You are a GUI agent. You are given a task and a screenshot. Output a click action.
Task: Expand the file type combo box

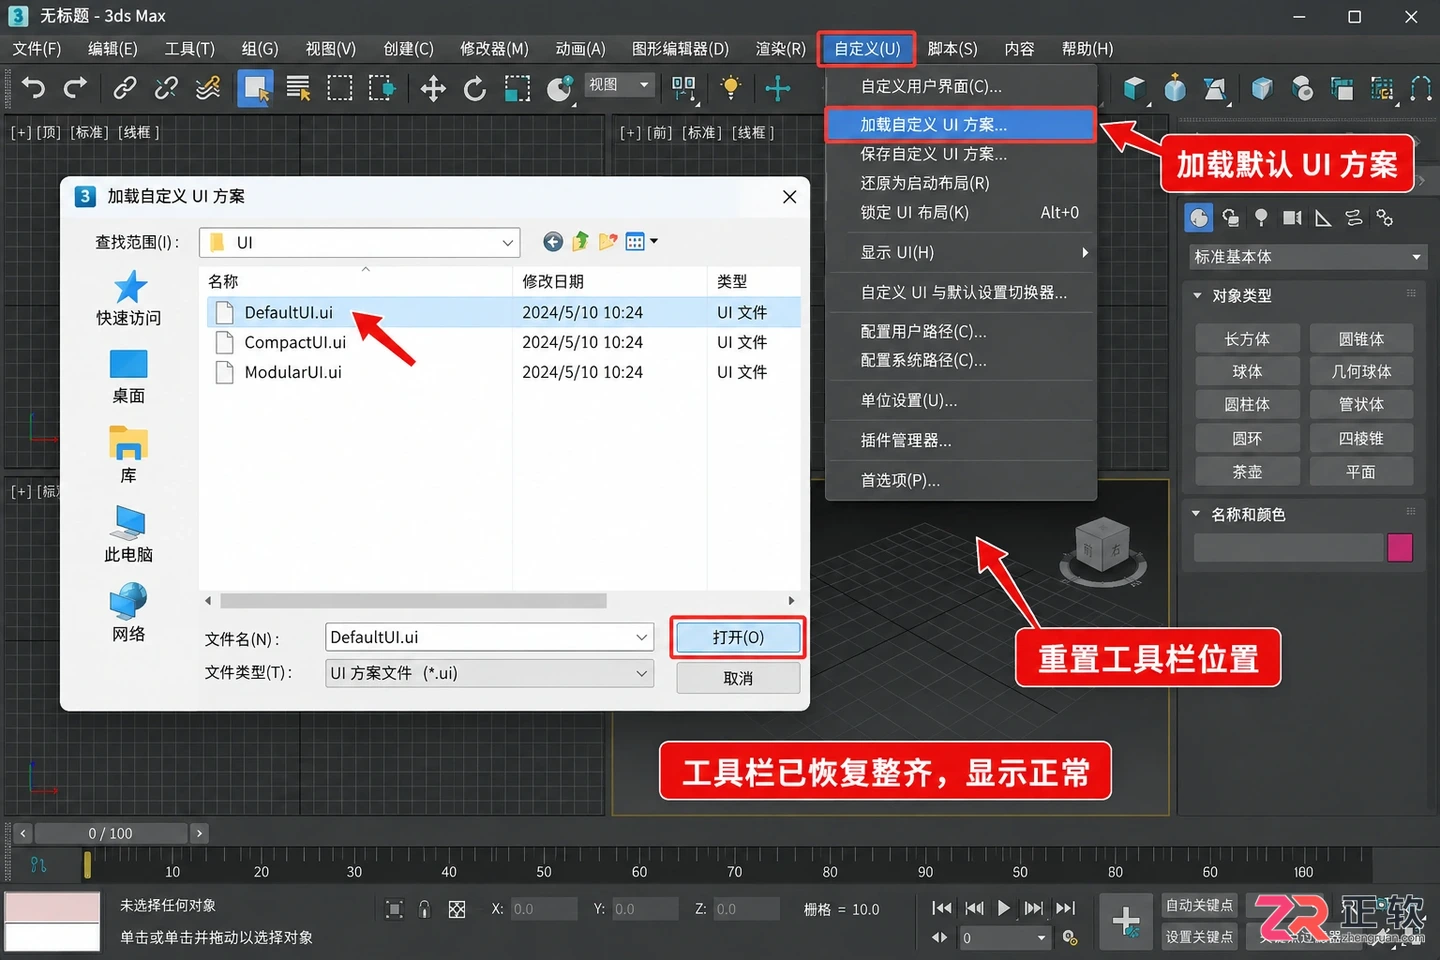642,673
